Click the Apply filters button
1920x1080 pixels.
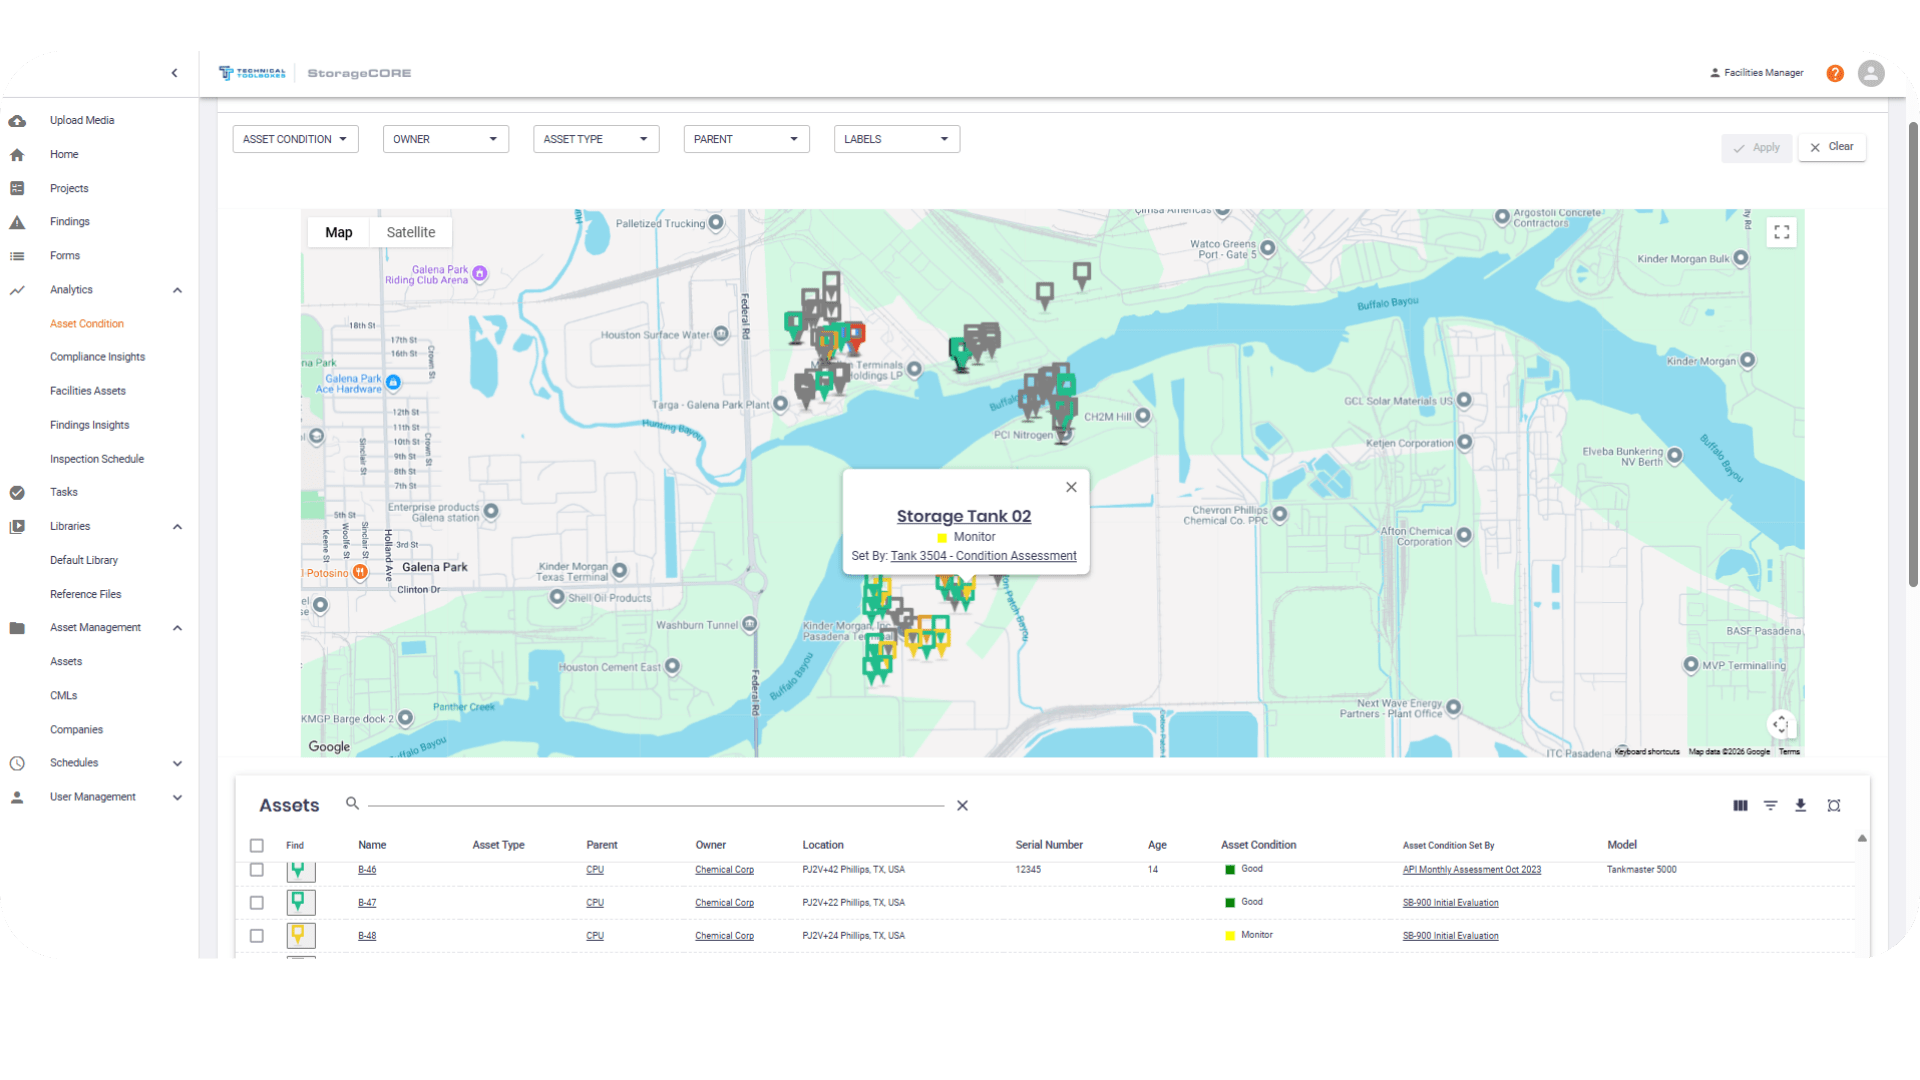click(x=1757, y=148)
